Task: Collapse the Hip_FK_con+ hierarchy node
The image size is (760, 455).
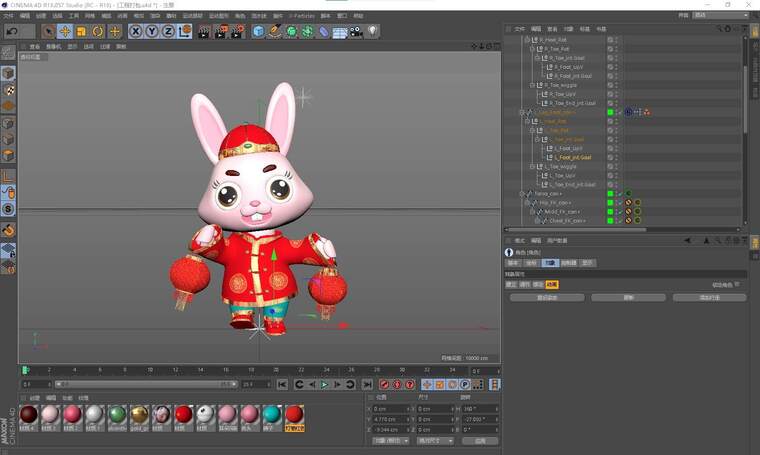Action: click(x=527, y=203)
